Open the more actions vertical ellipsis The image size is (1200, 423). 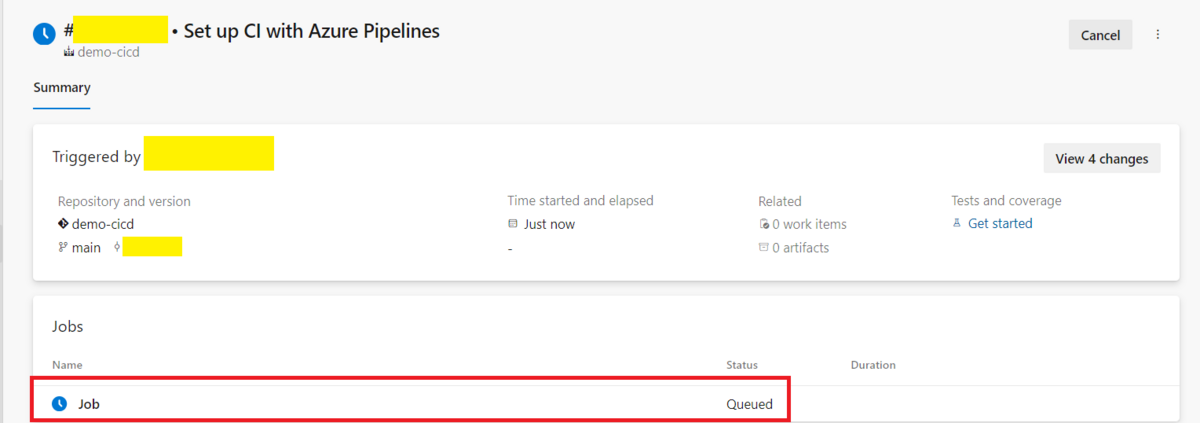1158,35
